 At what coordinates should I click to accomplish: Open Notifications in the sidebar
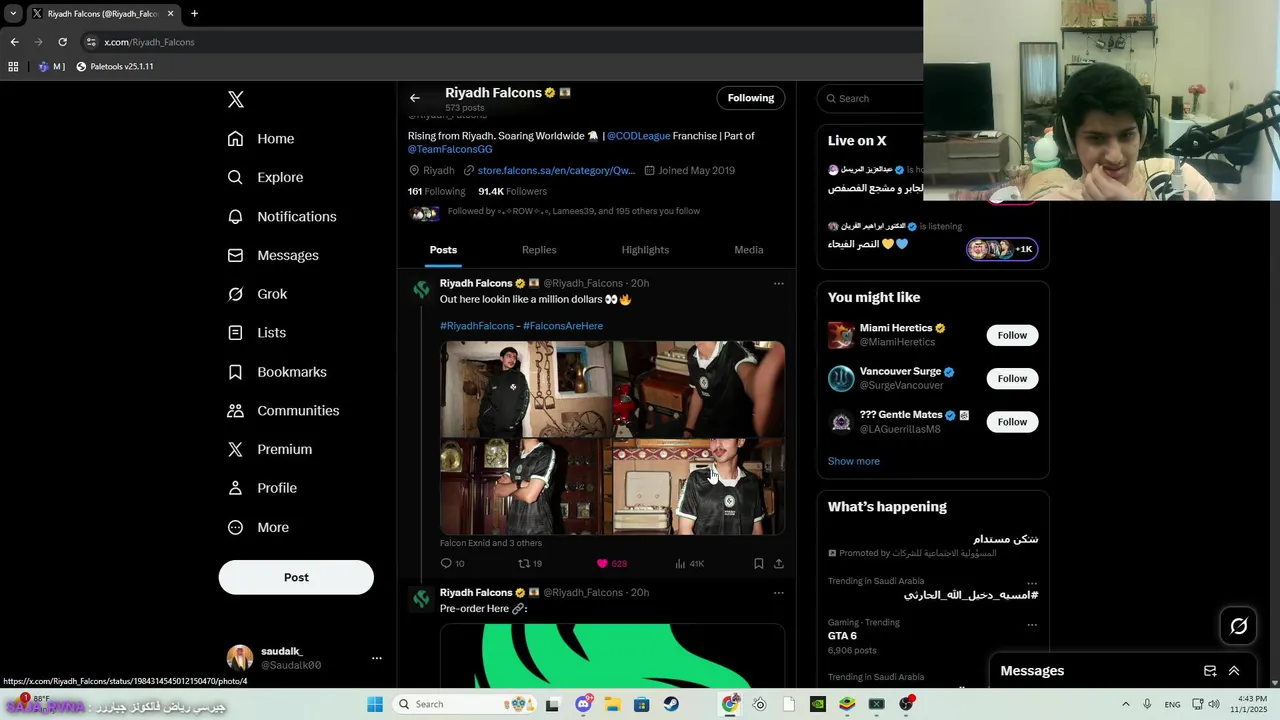[x=282, y=216]
